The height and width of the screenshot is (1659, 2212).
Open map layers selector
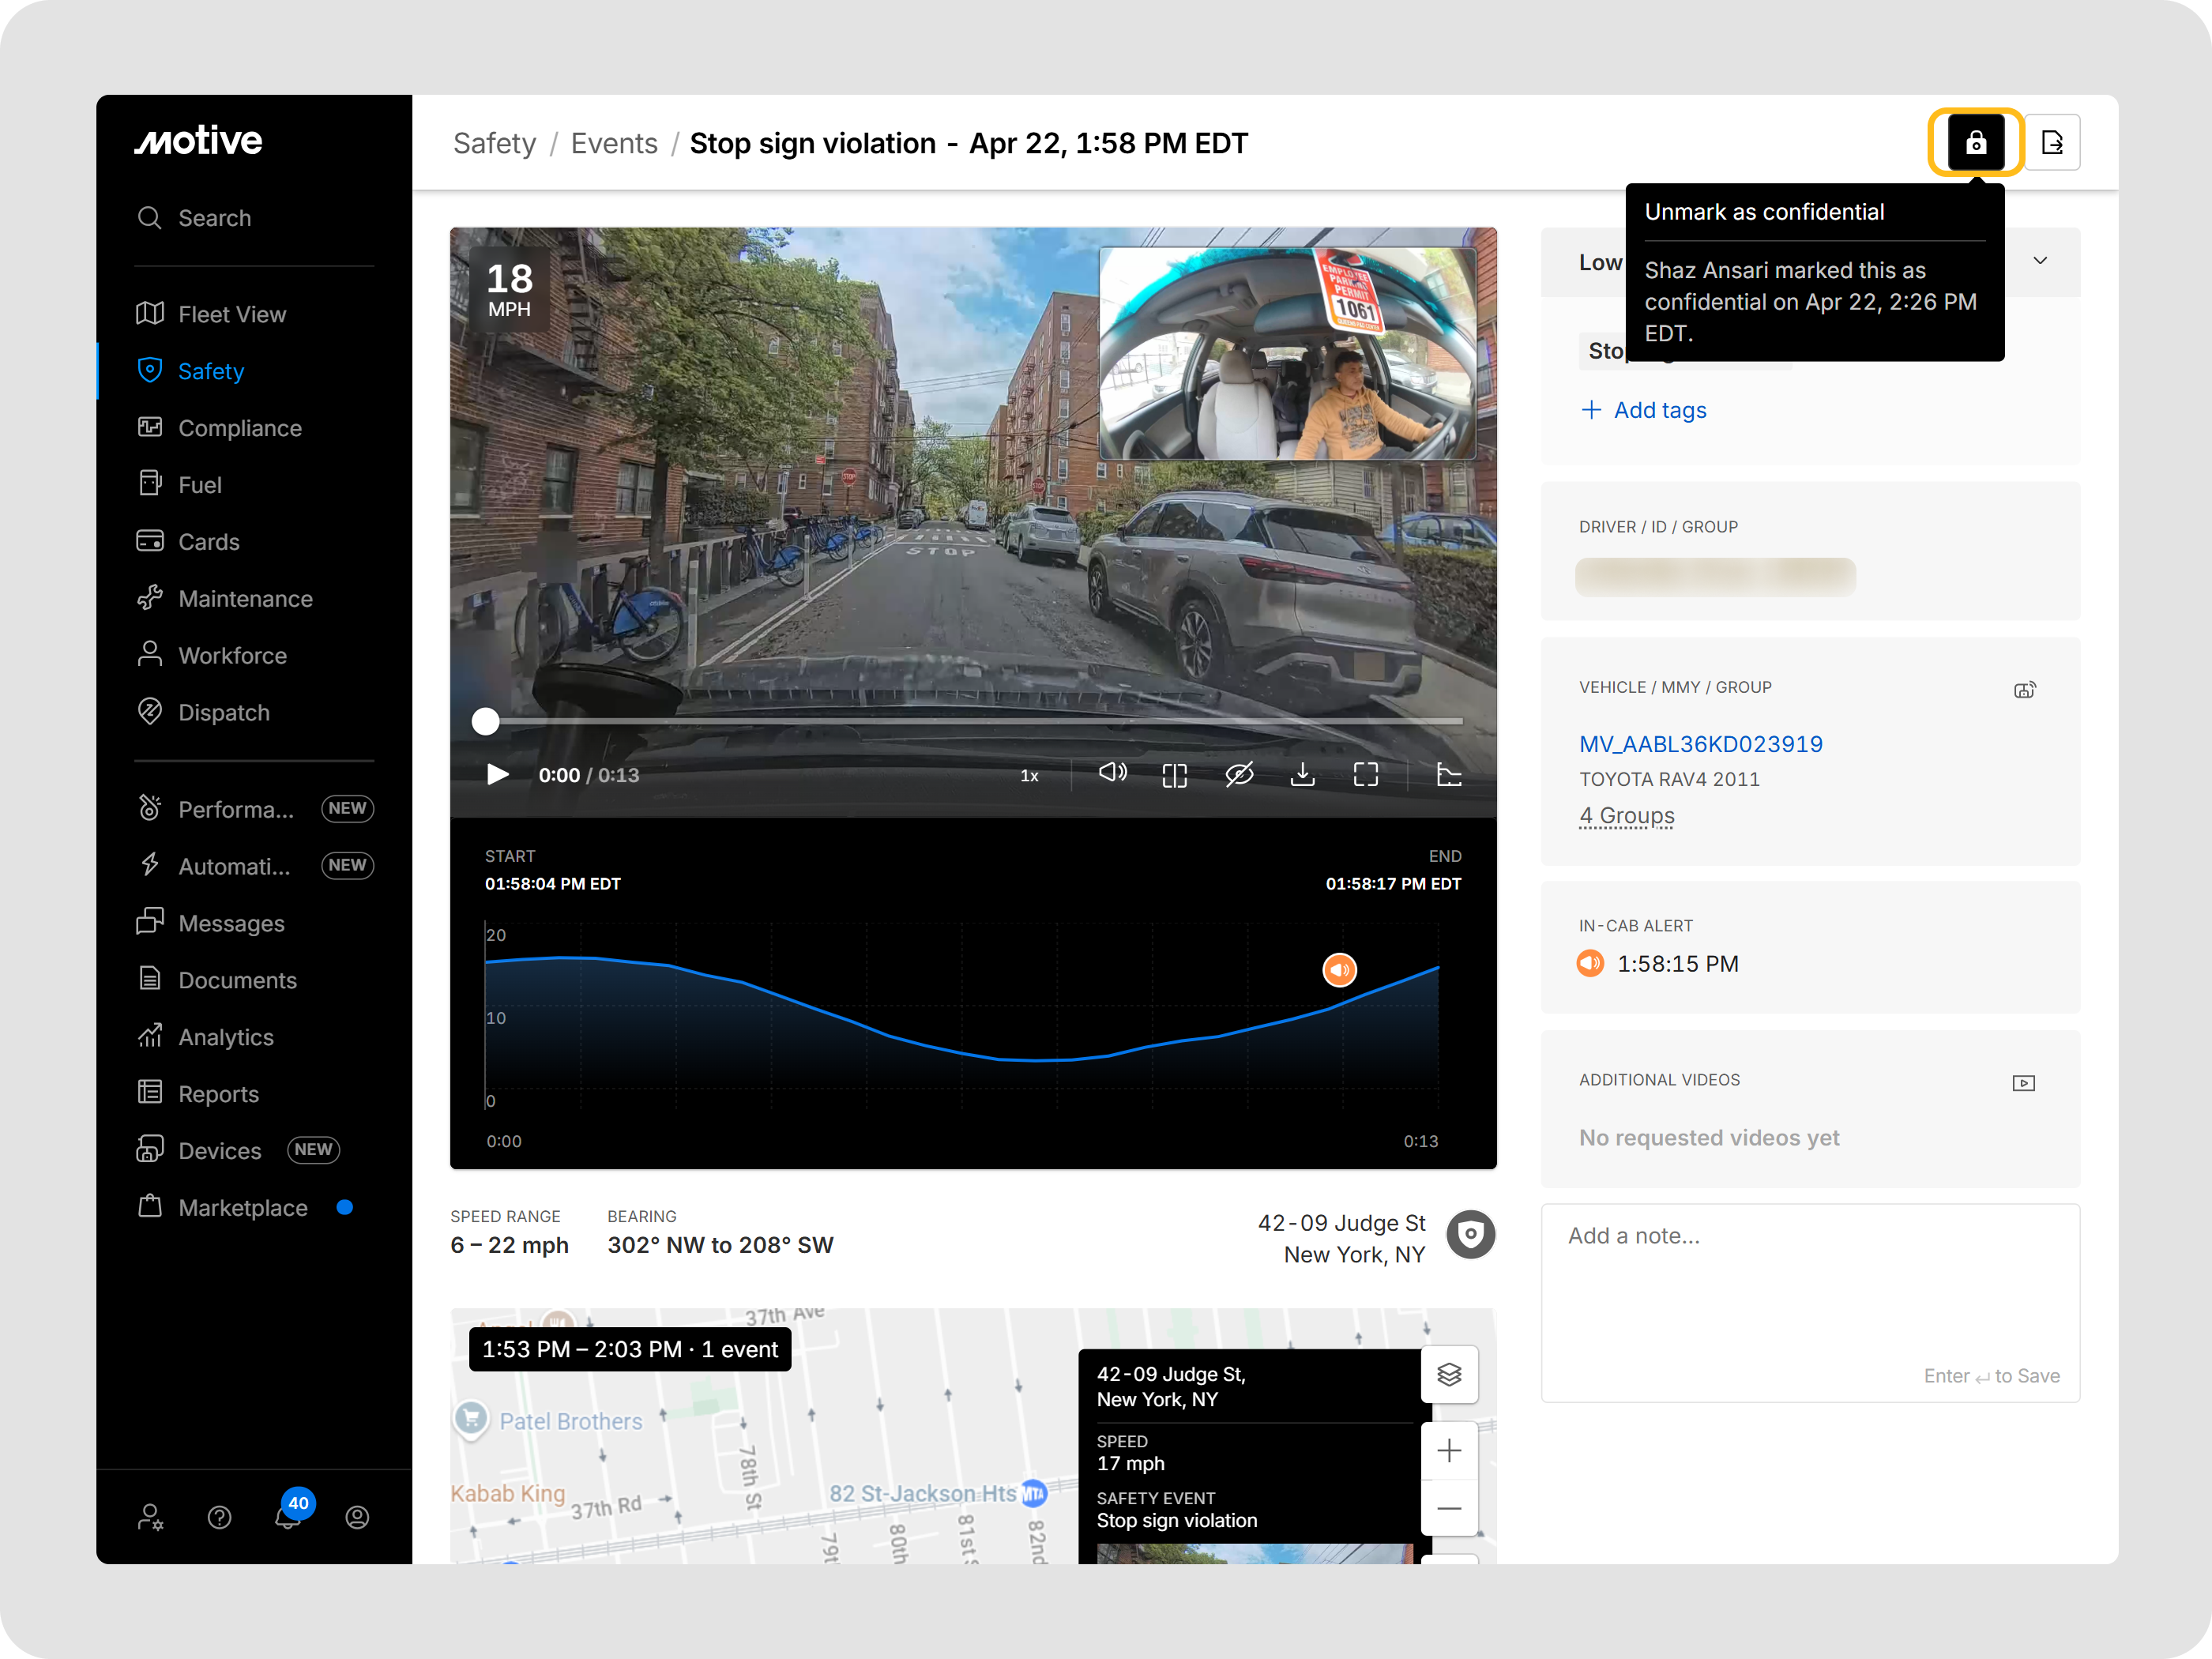[x=1449, y=1374]
